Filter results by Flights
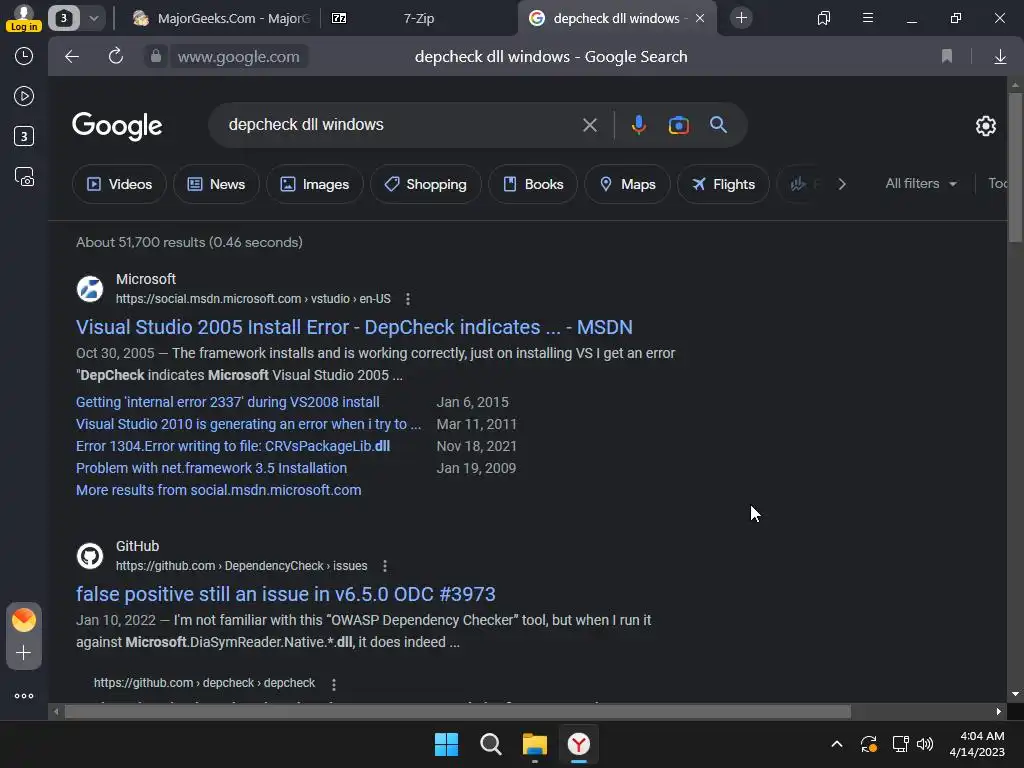The height and width of the screenshot is (768, 1024). point(723,185)
